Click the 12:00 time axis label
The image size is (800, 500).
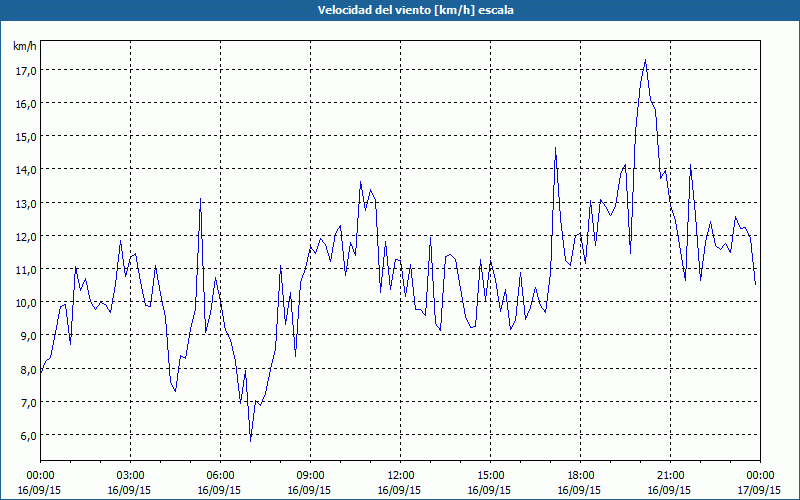401,476
